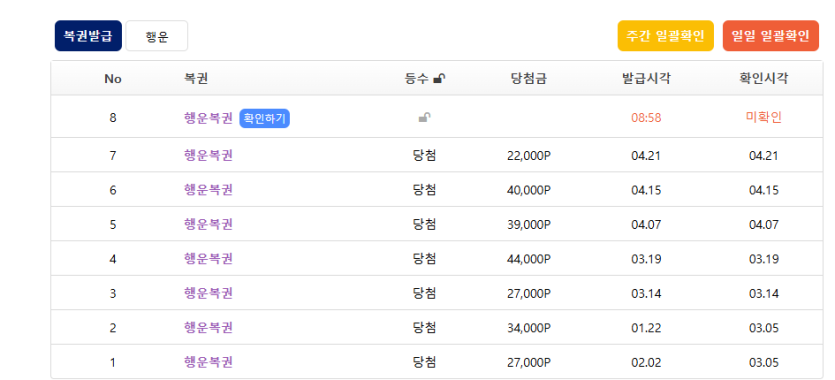Click the 발급시각 column header
This screenshot has width=835, height=380.
[646, 79]
